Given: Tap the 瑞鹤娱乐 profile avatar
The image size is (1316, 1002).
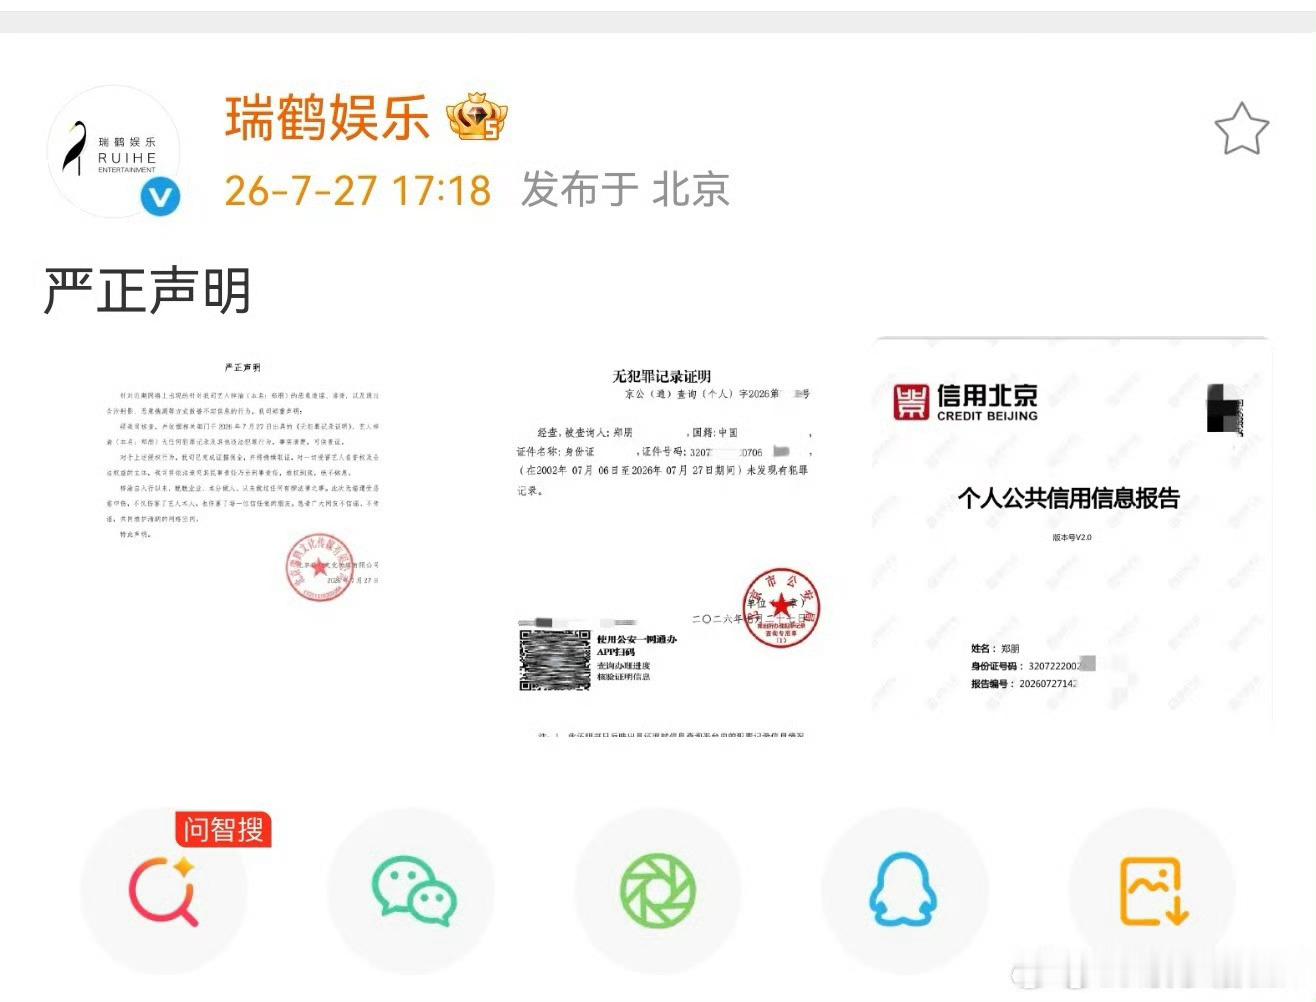Looking at the screenshot, I should 113,152.
